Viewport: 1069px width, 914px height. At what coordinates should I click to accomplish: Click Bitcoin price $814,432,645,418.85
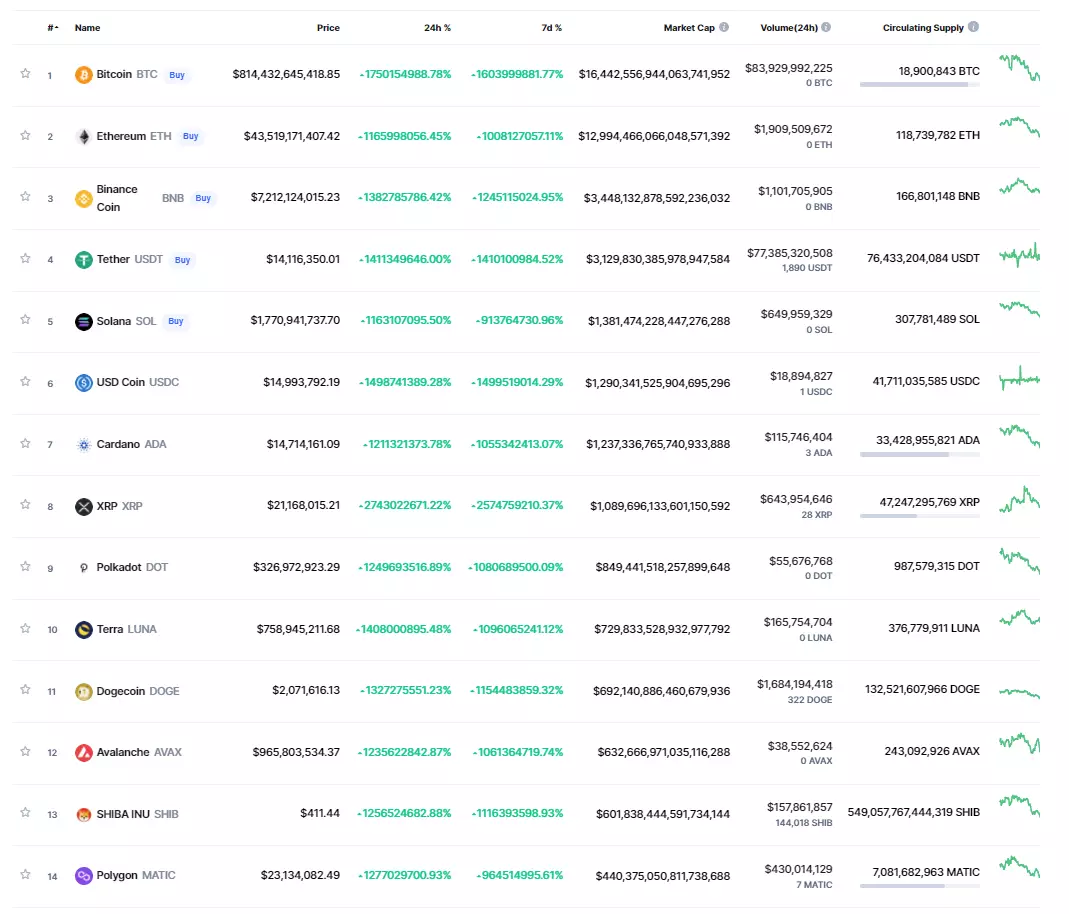pyautogui.click(x=286, y=74)
